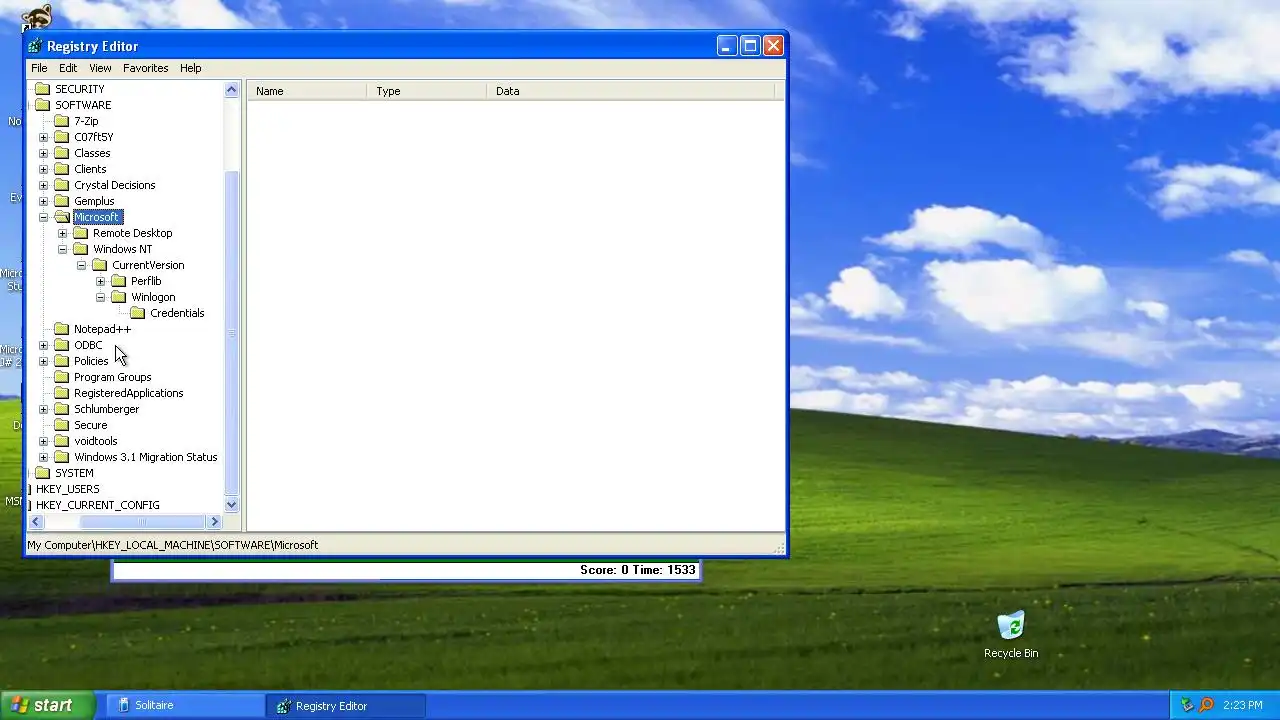Image resolution: width=1280 pixels, height=720 pixels.
Task: Click the Remote Desktop folder icon
Action: tap(80, 233)
